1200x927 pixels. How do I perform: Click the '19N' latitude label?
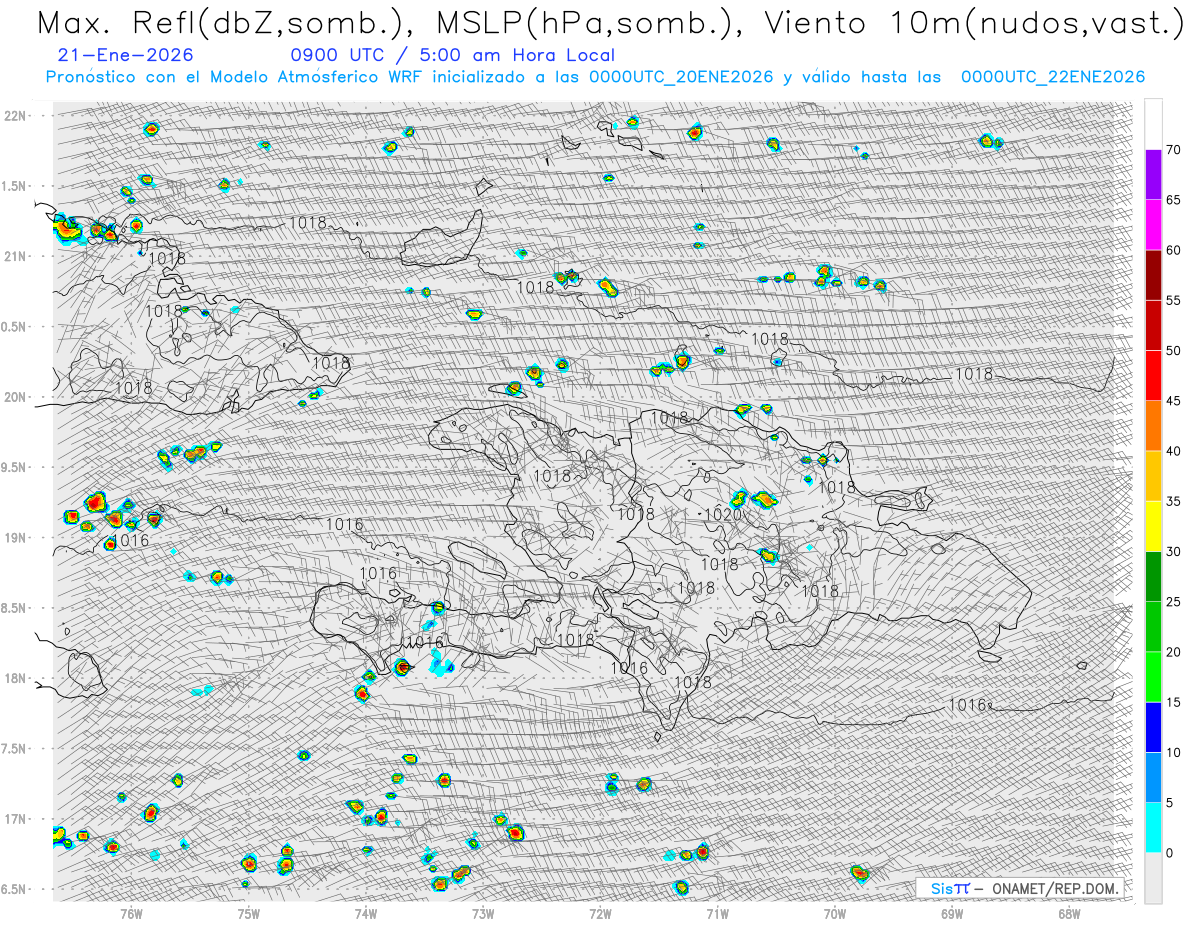click(x=14, y=538)
